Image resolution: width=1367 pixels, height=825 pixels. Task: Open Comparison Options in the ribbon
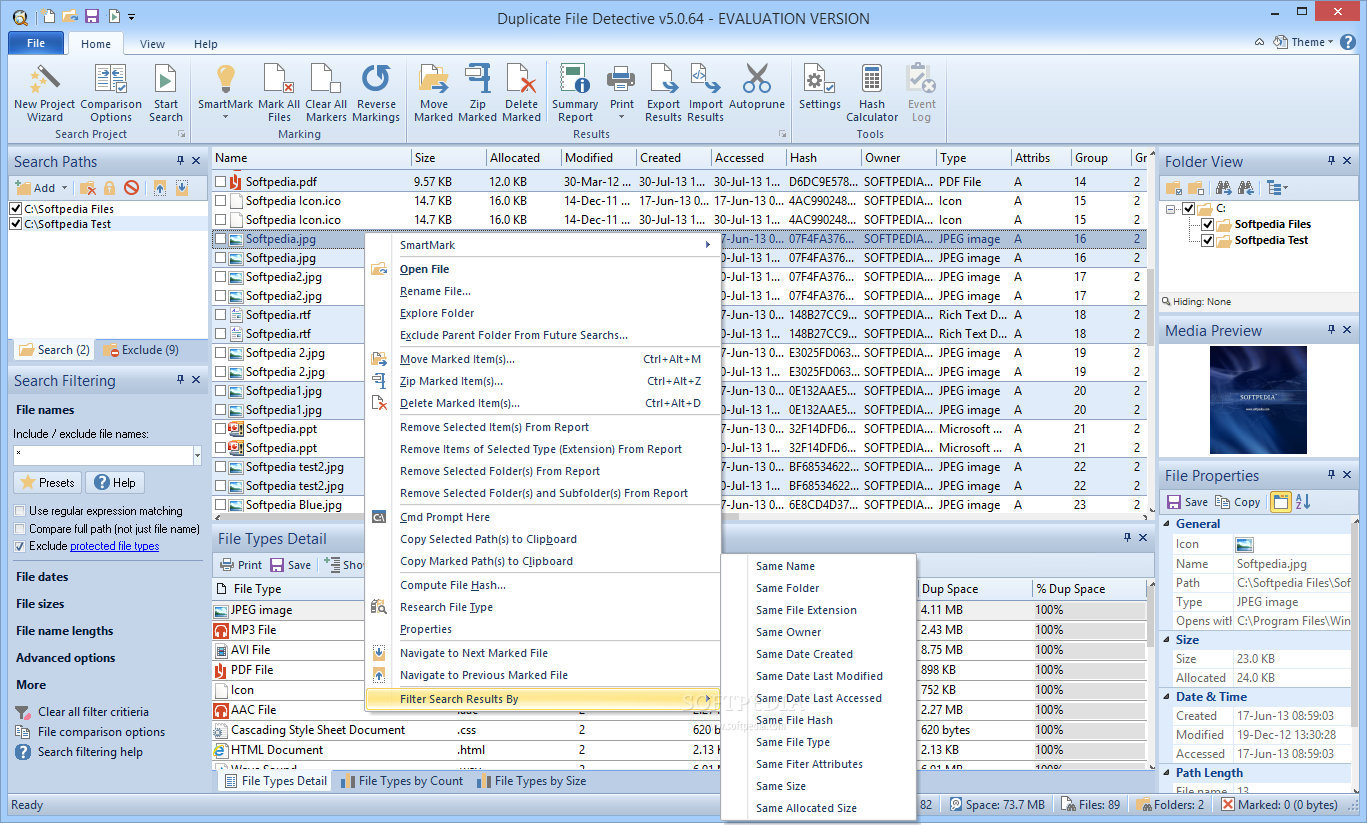coord(111,93)
